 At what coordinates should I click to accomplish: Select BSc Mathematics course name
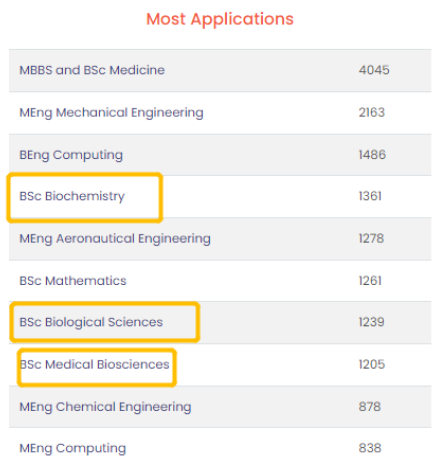click(73, 281)
